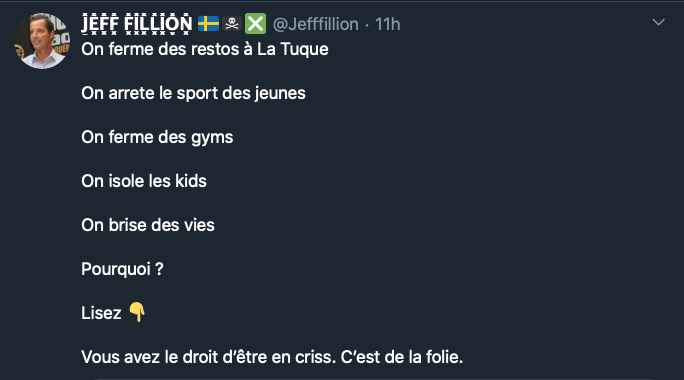Click the line 'On arrete le sport des jeunes'
Viewport: 684px width, 380px height.
(x=193, y=93)
